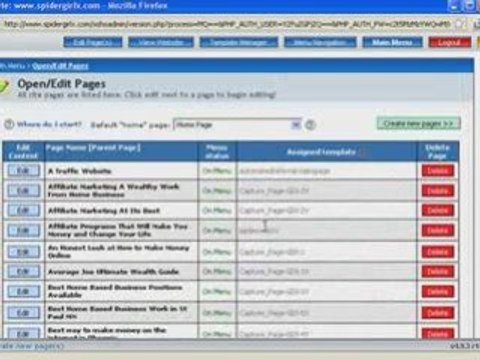Image resolution: width=480 pixels, height=360 pixels.
Task: Click the red Logout button
Action: pyautogui.click(x=450, y=42)
